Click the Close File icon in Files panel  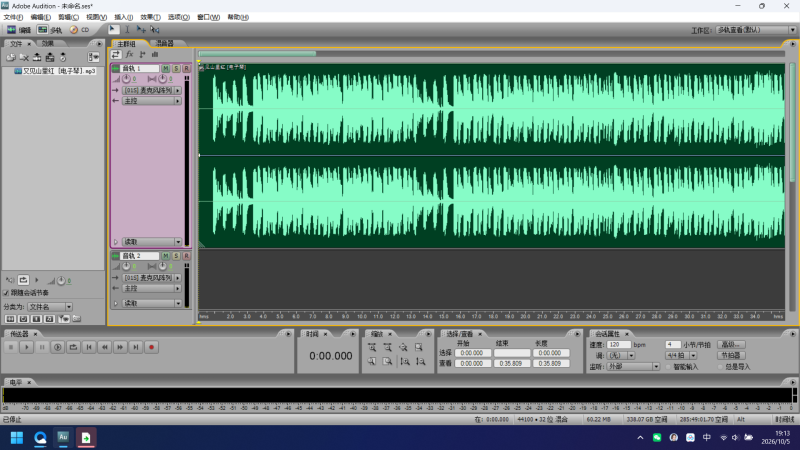click(24, 57)
